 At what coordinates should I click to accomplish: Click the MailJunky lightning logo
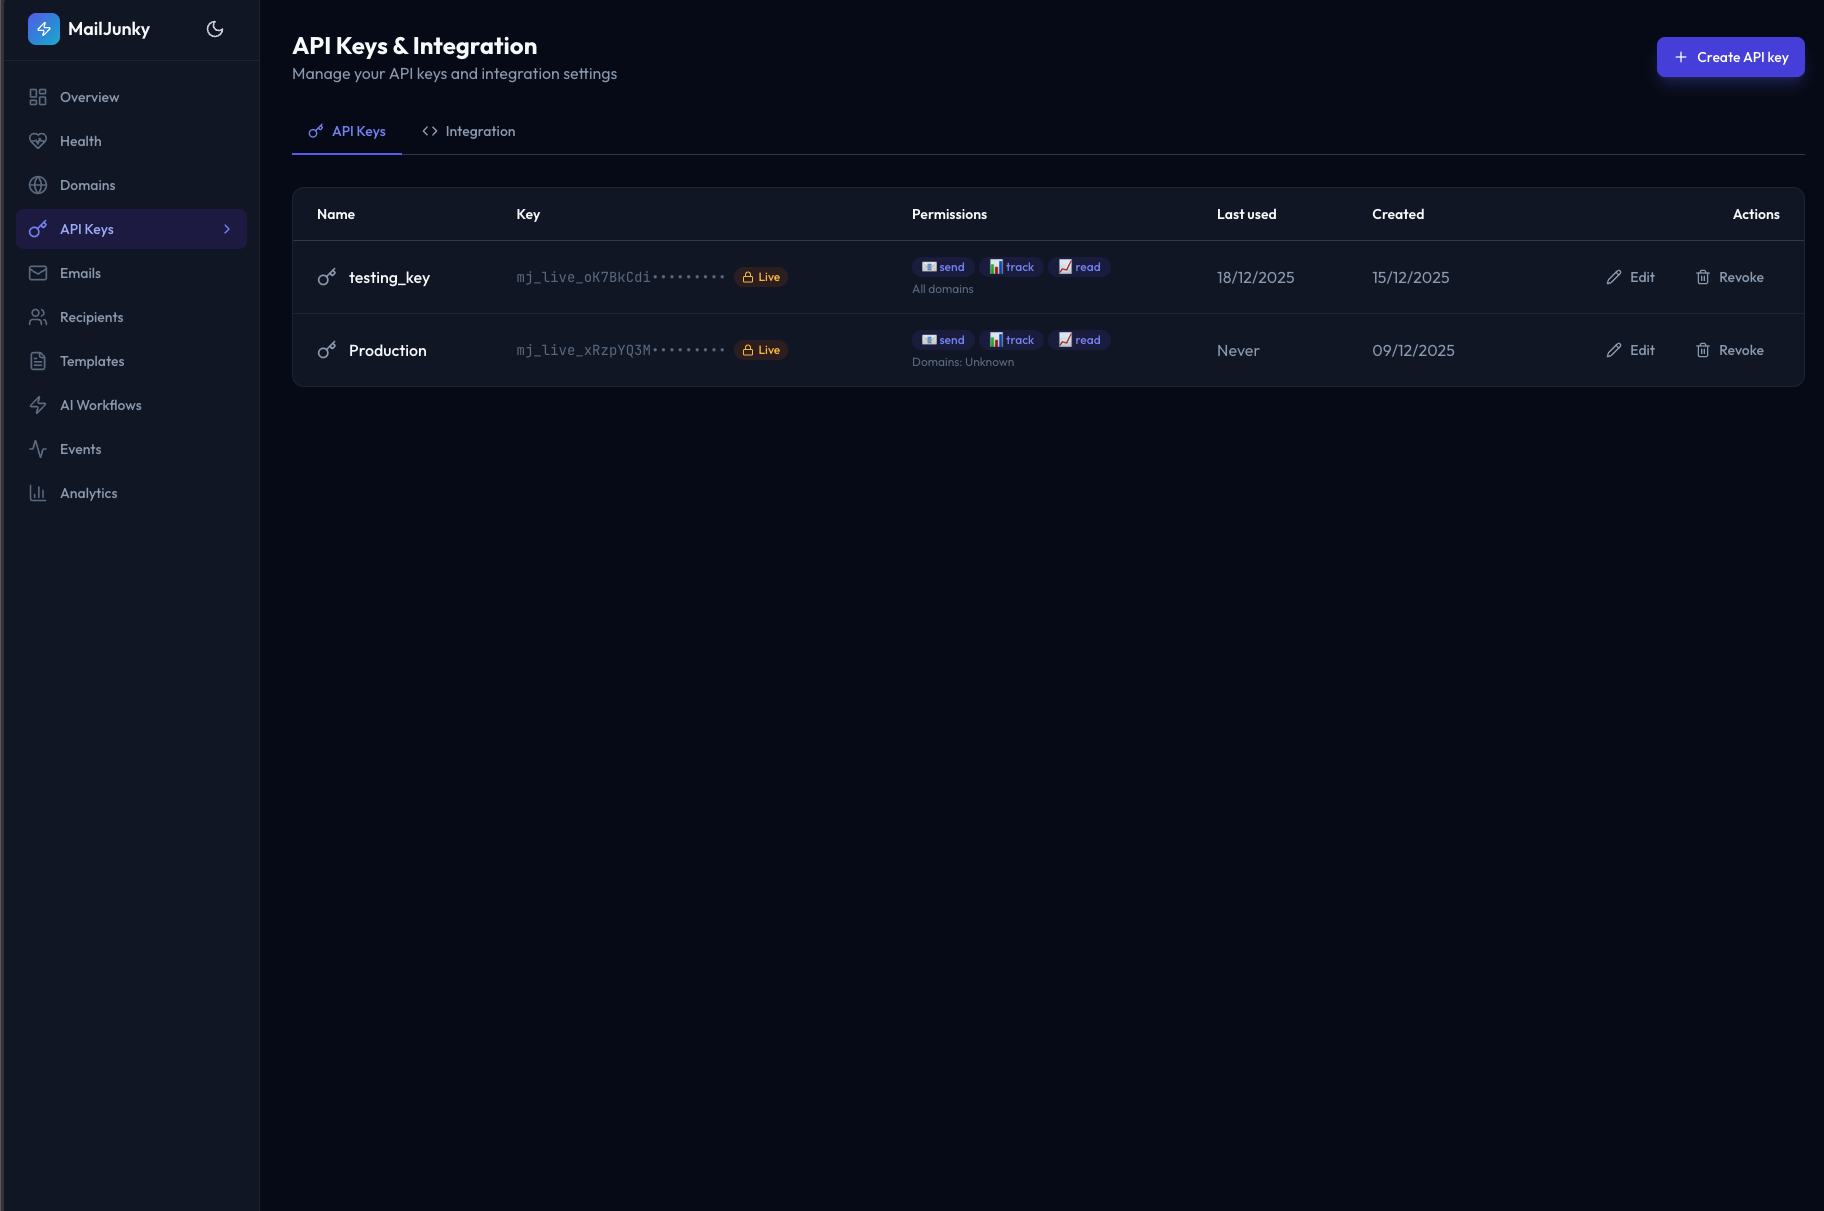click(43, 29)
